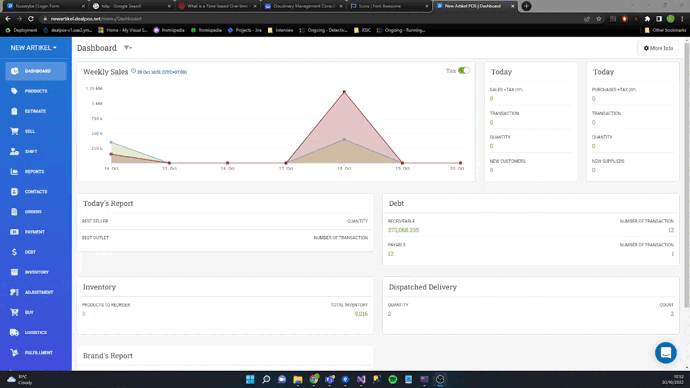Close the New Artikel POS Dashboard tab
Image resolution: width=690 pixels, height=388 pixels.
[x=513, y=6]
